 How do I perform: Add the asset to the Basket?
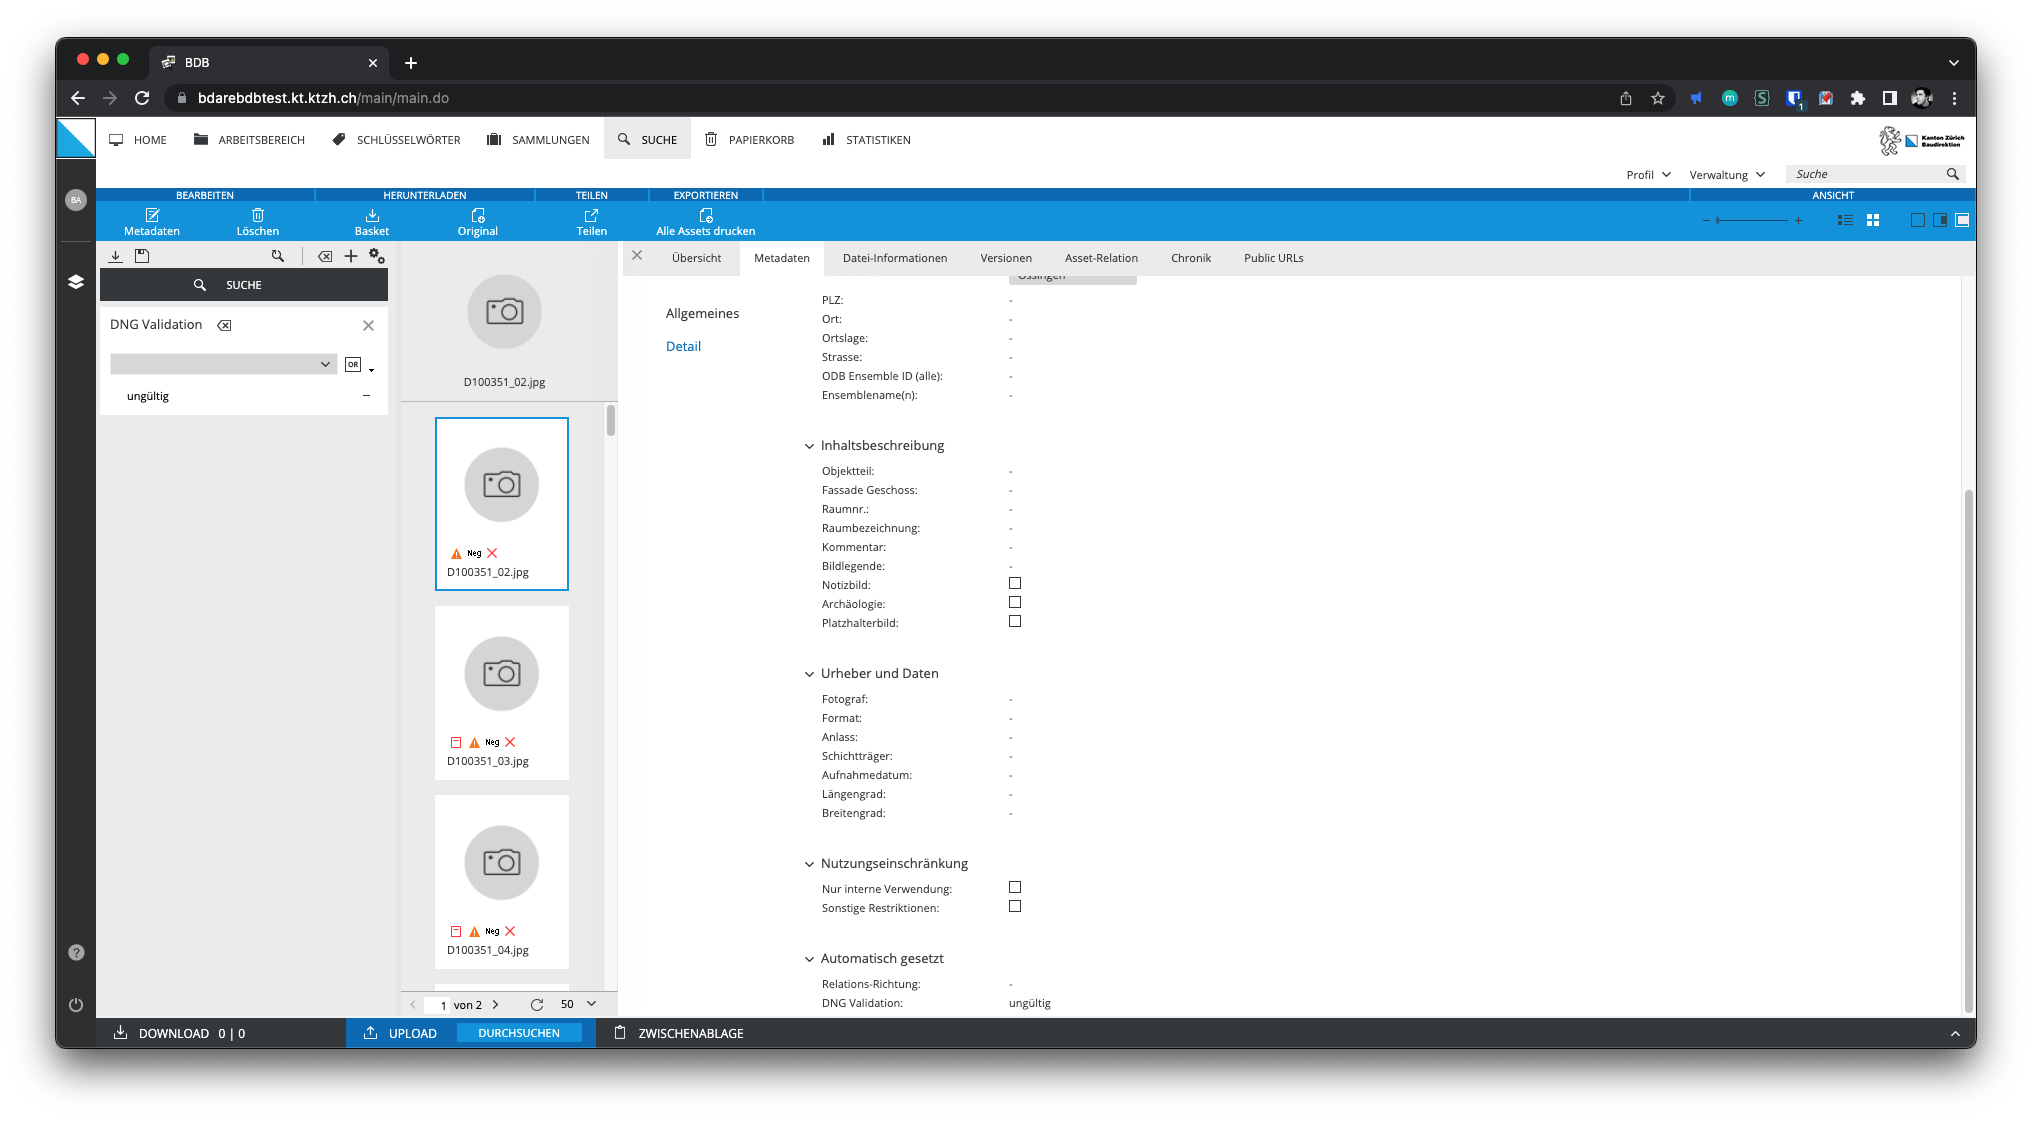(372, 222)
